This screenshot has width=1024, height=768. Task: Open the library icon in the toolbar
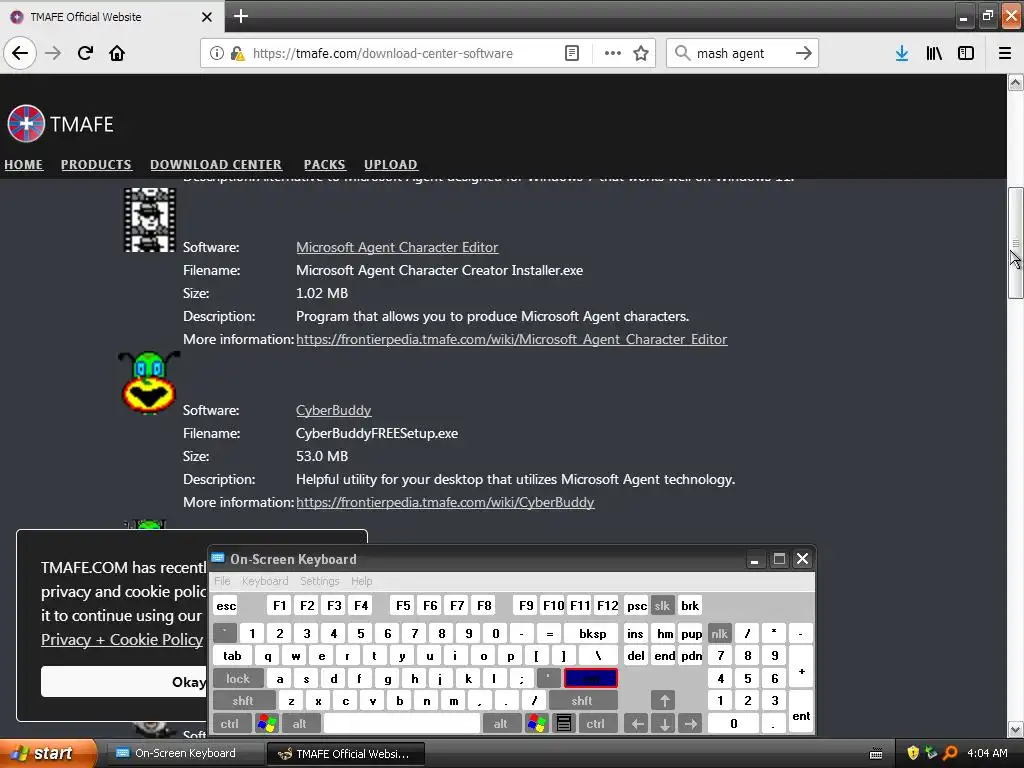[934, 54]
